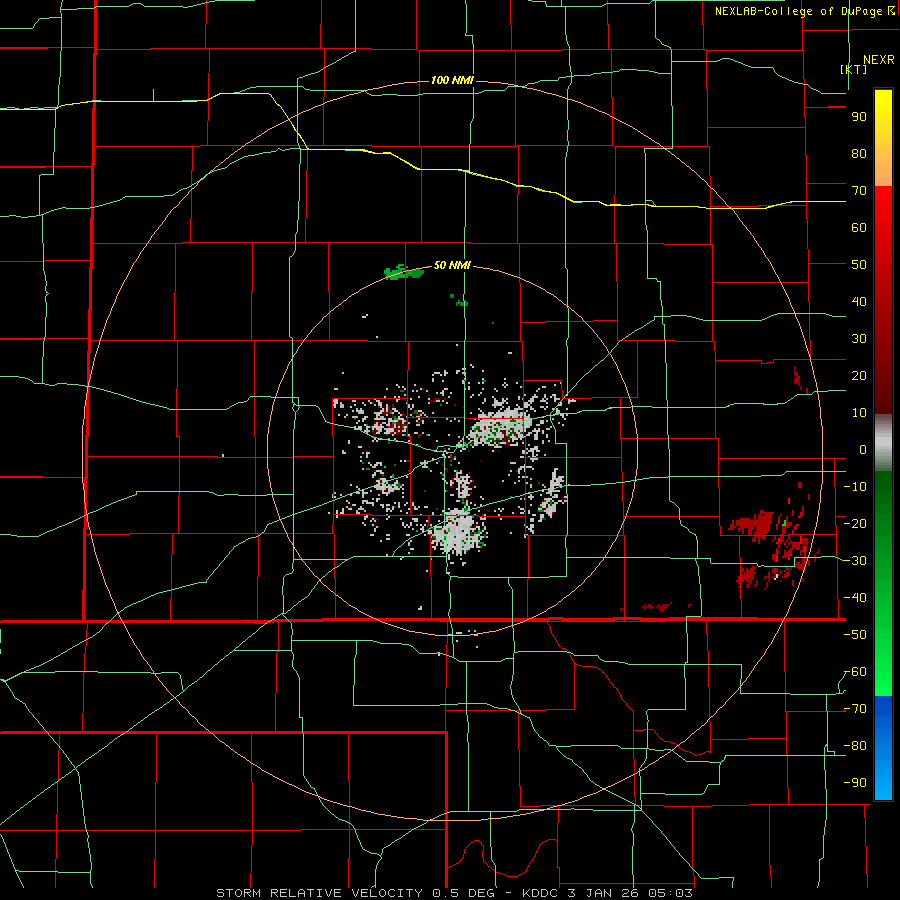The width and height of the screenshot is (900, 900).
Task: Click the 3 JAN 26 05:03 timestamp
Action: tap(631, 893)
